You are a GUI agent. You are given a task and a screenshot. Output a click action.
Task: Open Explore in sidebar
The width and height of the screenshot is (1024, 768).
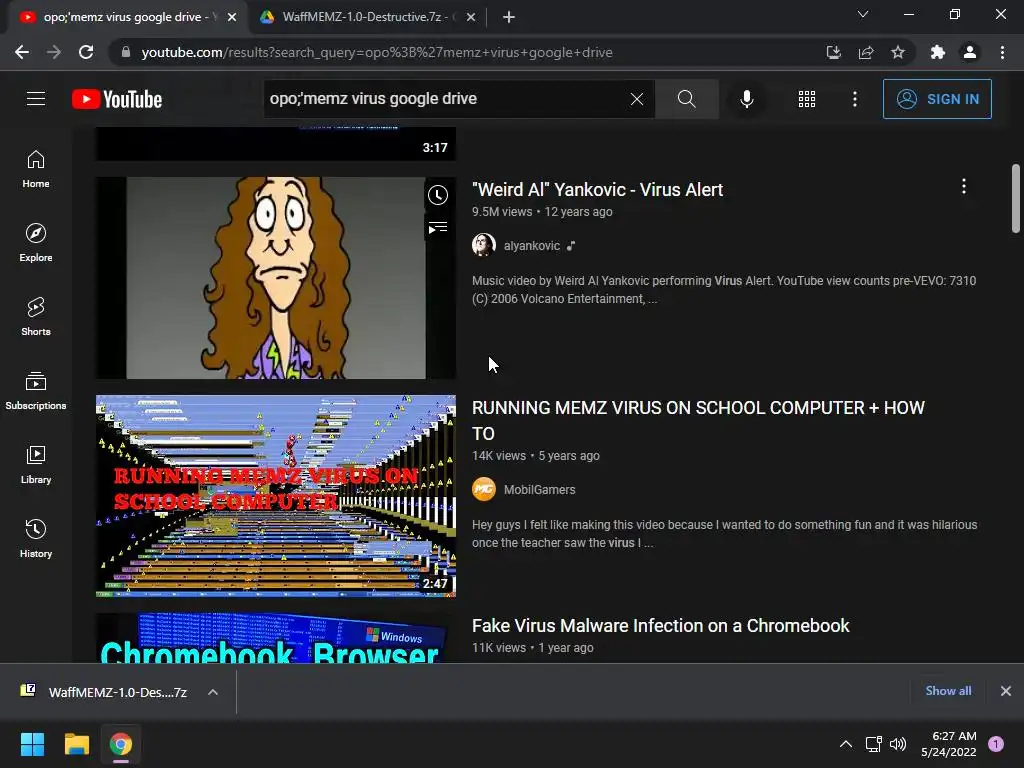[x=36, y=242]
